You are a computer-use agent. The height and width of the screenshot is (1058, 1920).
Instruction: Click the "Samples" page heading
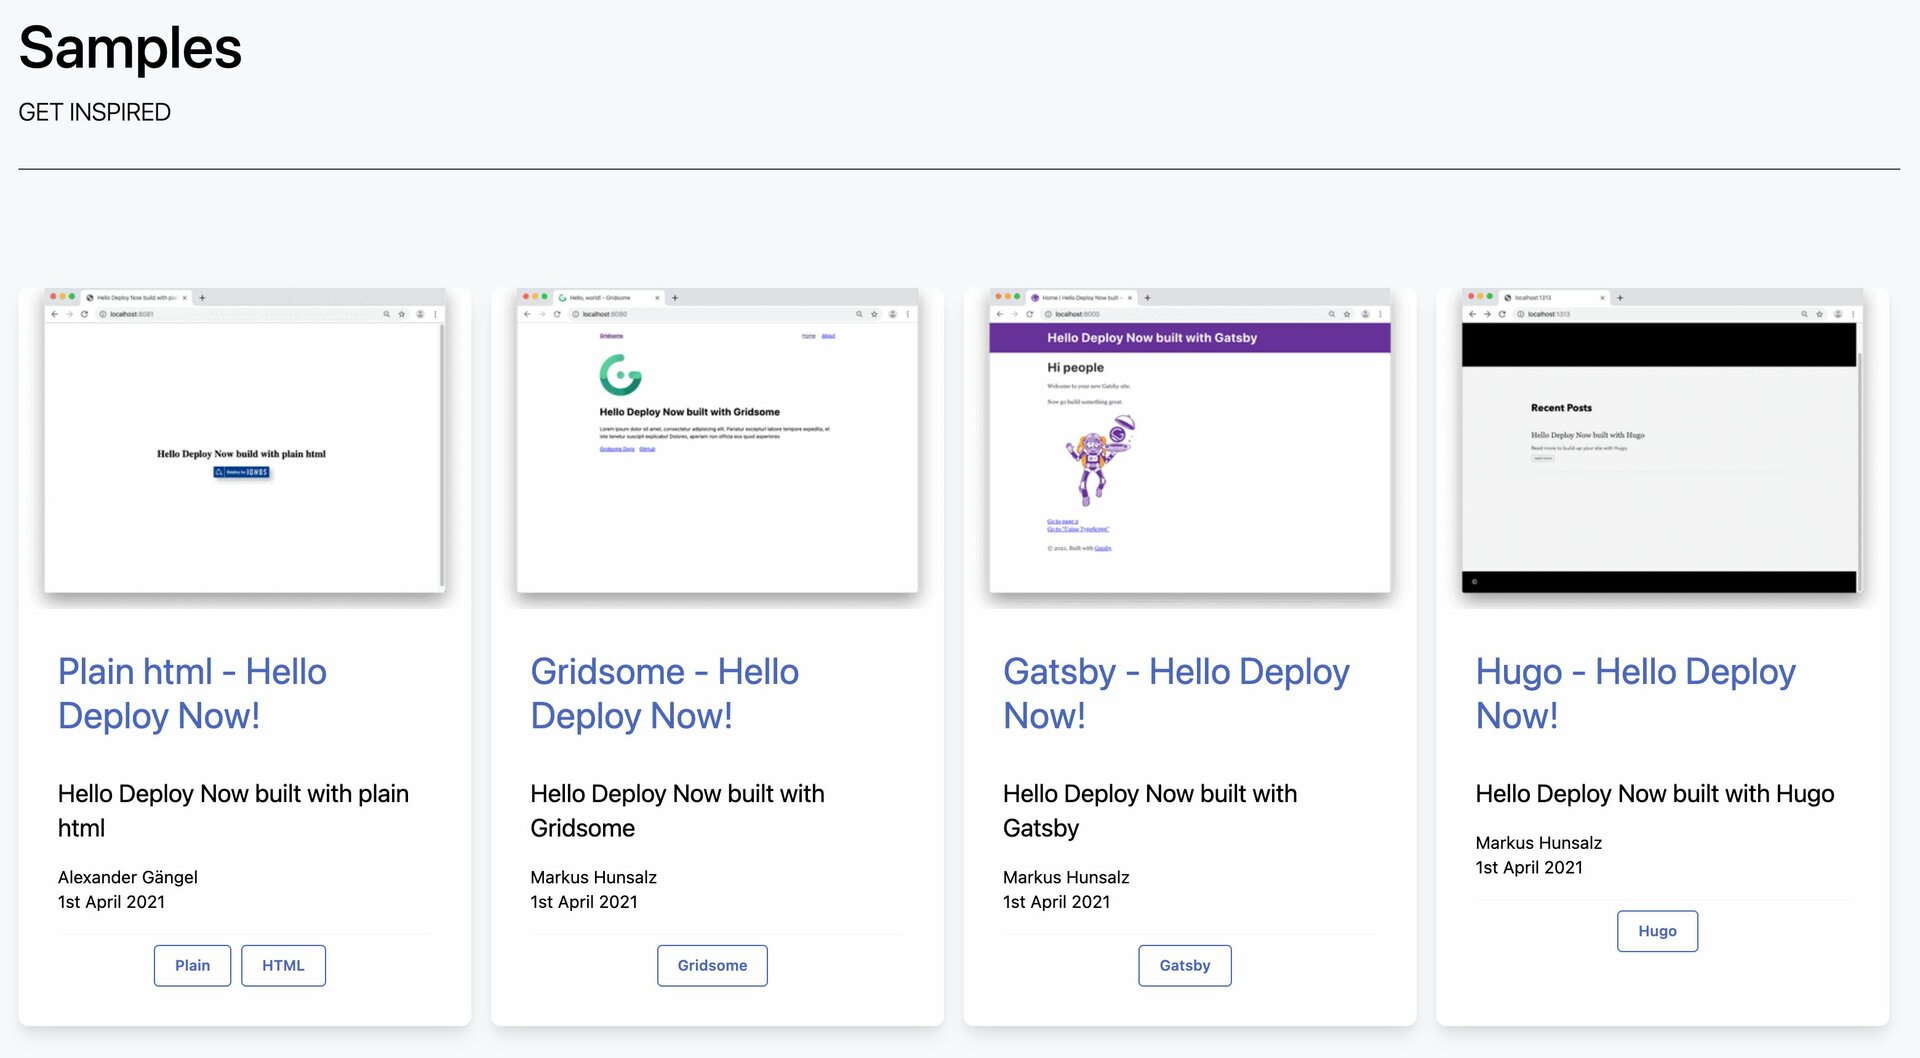point(130,48)
